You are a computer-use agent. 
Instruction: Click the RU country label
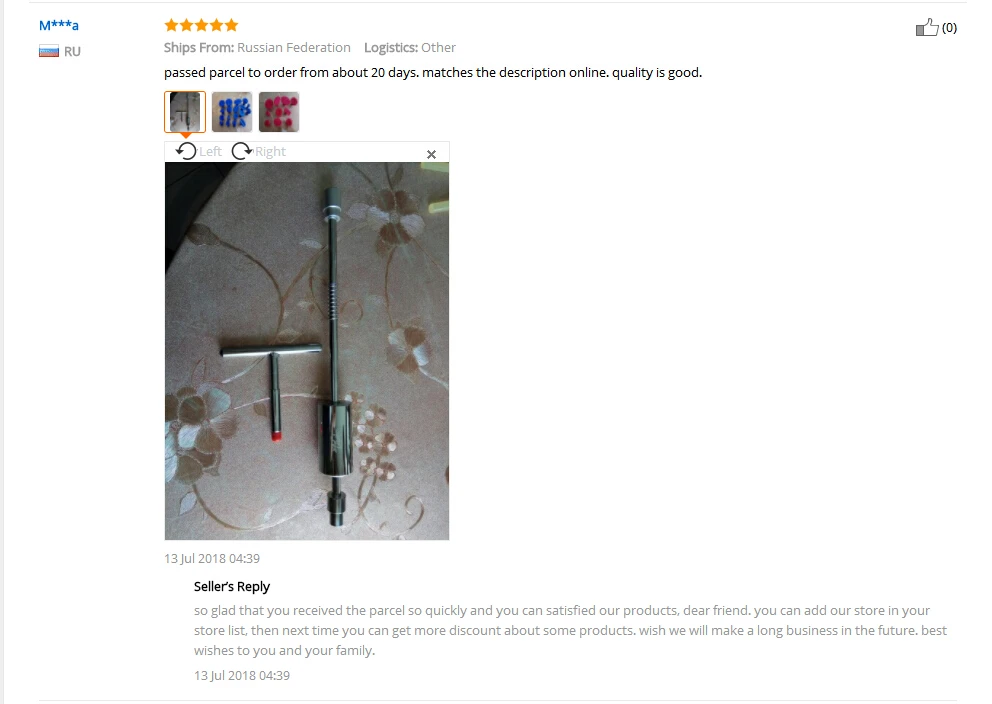coord(72,52)
